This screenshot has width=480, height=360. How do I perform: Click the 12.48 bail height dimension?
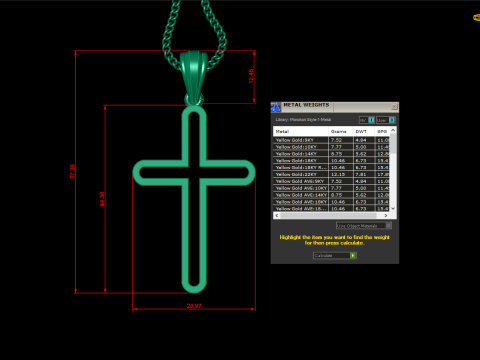click(251, 76)
